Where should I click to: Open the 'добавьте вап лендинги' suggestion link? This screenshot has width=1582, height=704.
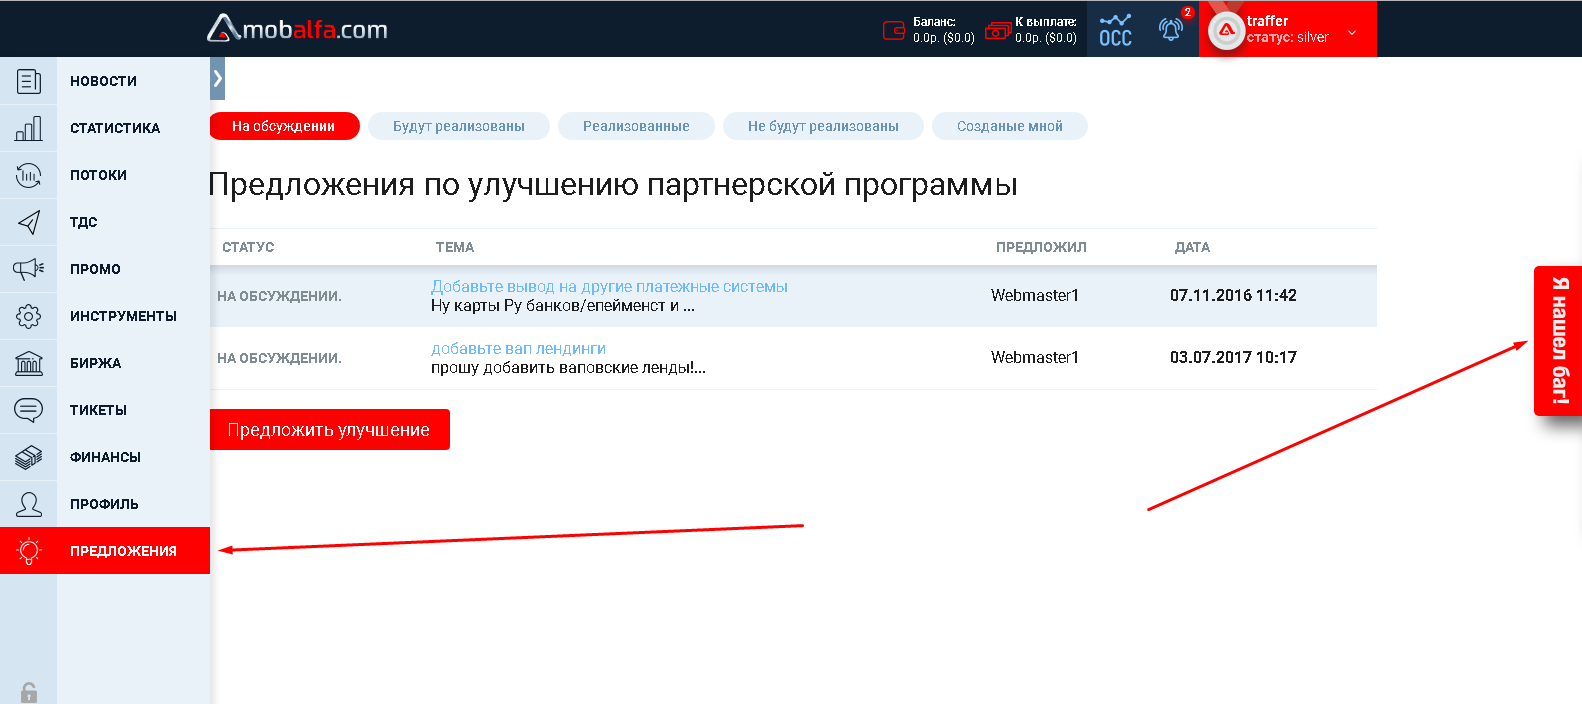pyautogui.click(x=518, y=349)
